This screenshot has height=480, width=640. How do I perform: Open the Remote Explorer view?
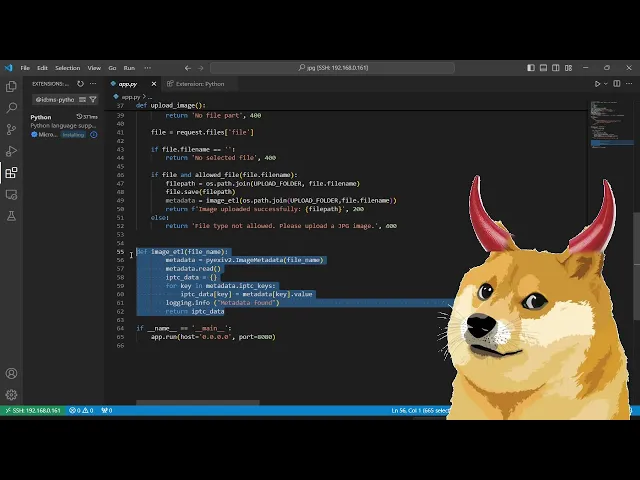11,195
